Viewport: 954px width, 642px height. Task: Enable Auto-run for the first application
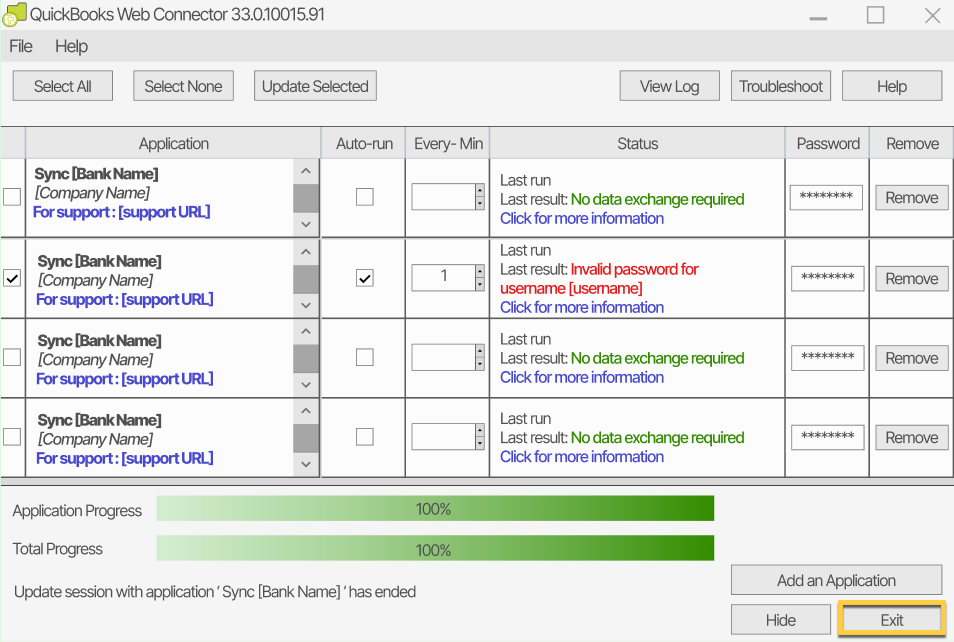364,197
